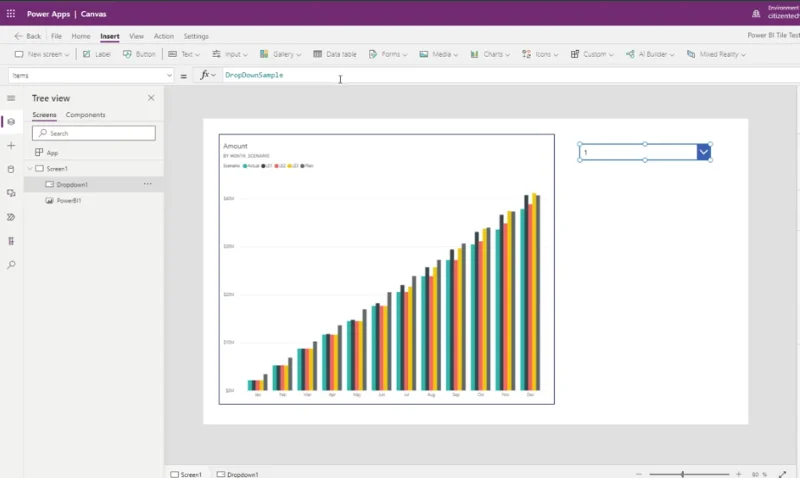800x478 pixels.
Task: Open the Environment picker icon
Action: [x=756, y=14]
